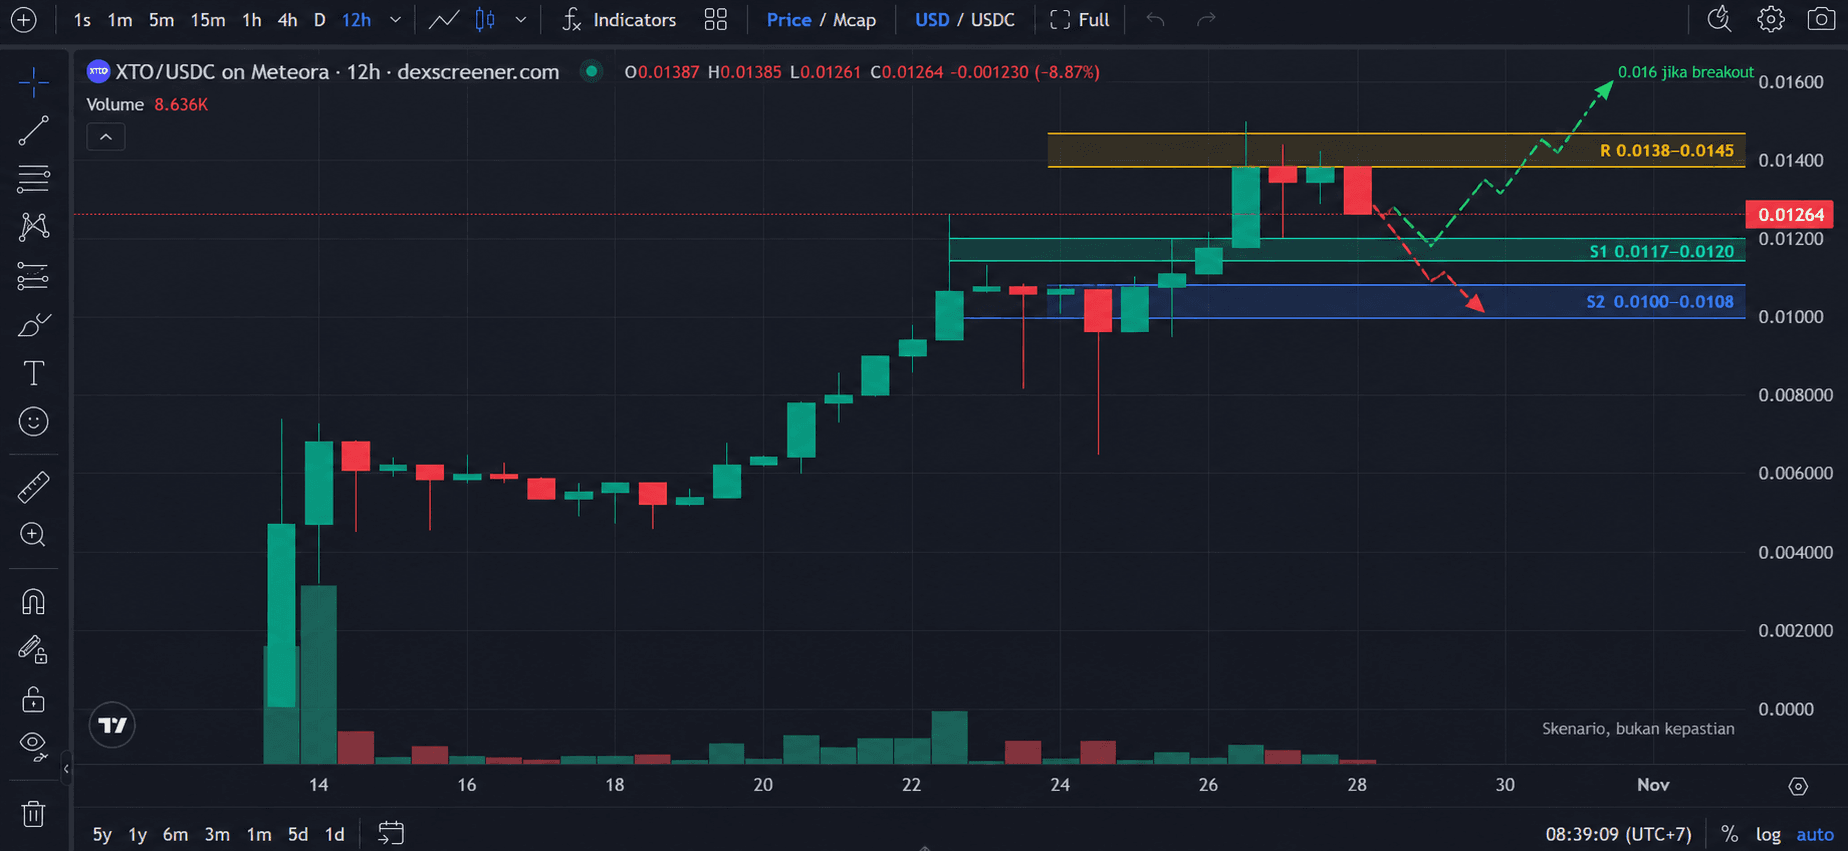Select the 15m timeframe
Image resolution: width=1848 pixels, height=851 pixels.
[x=208, y=20]
